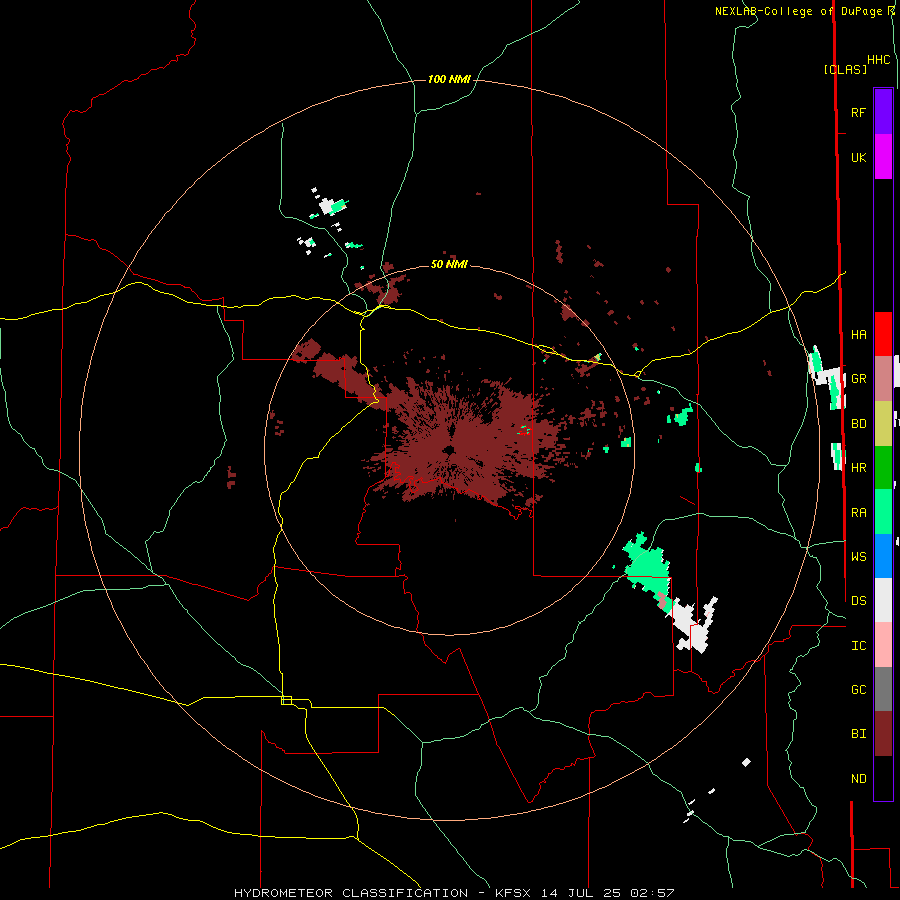
Task: Click the RF legend label
Action: [859, 112]
